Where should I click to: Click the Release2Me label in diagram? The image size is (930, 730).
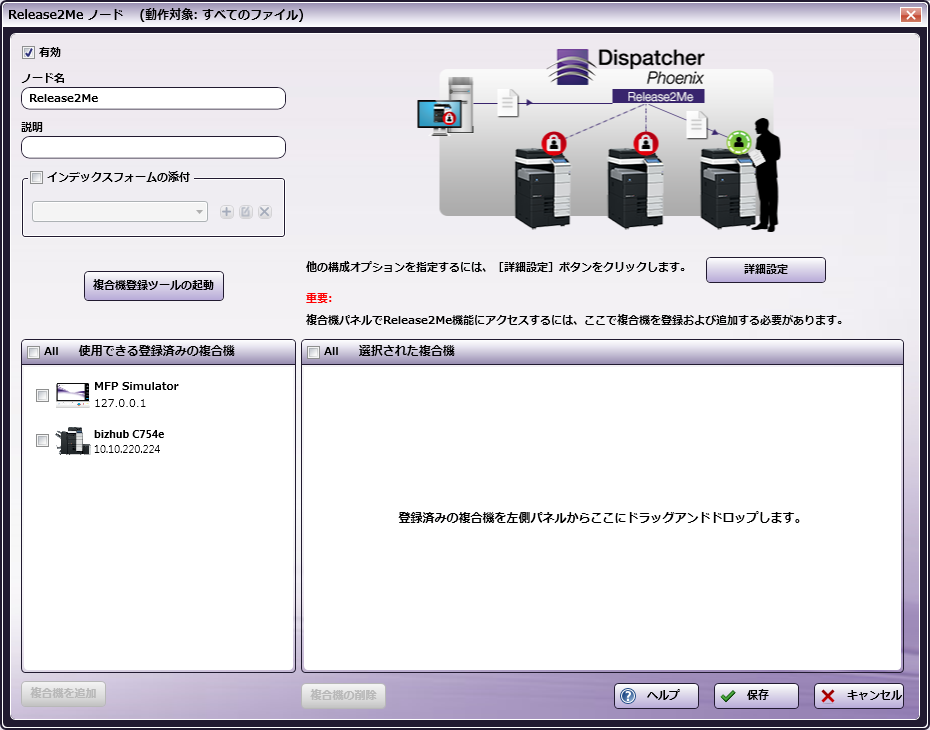660,97
